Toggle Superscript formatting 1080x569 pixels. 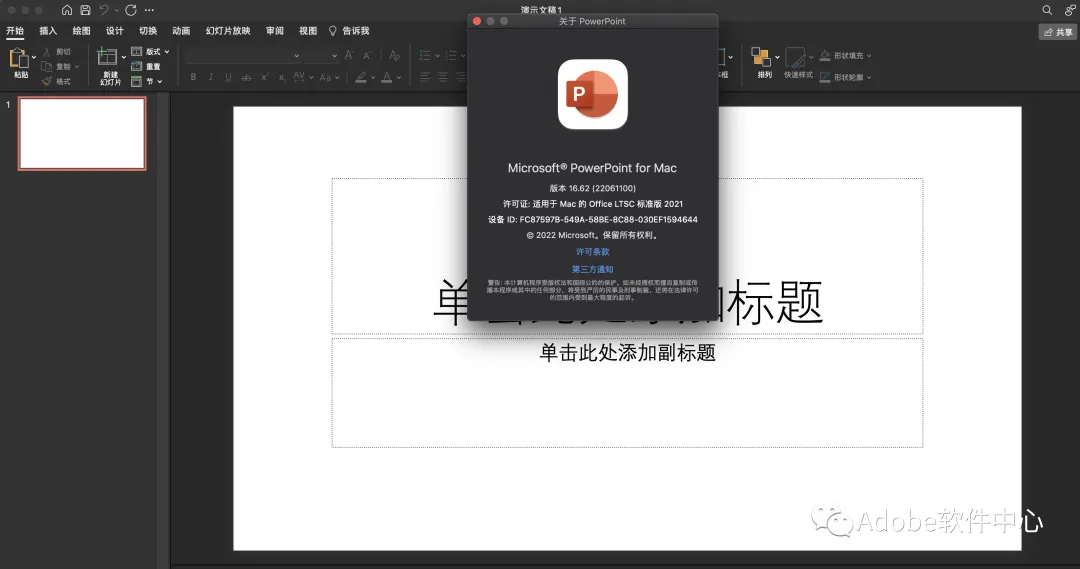tap(264, 77)
